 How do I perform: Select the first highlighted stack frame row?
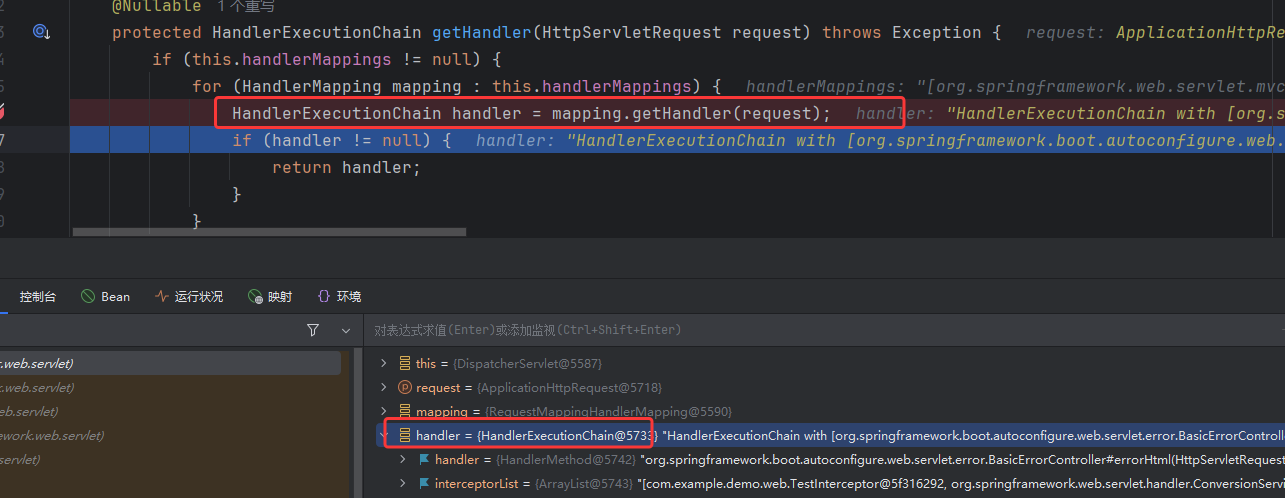tap(170, 363)
